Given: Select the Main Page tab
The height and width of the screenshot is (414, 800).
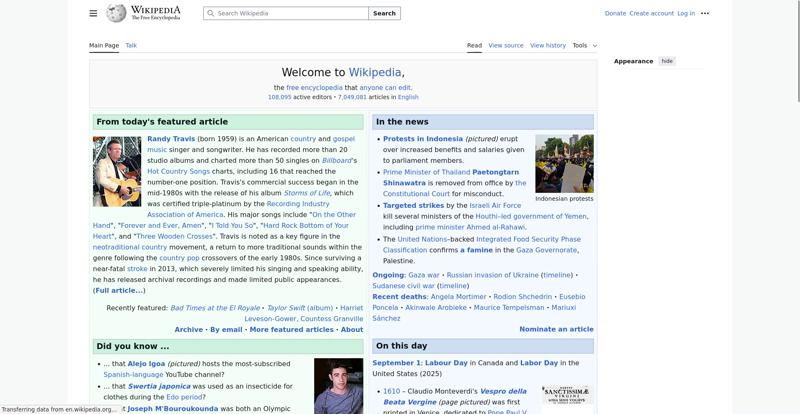Looking at the screenshot, I should point(104,45).
